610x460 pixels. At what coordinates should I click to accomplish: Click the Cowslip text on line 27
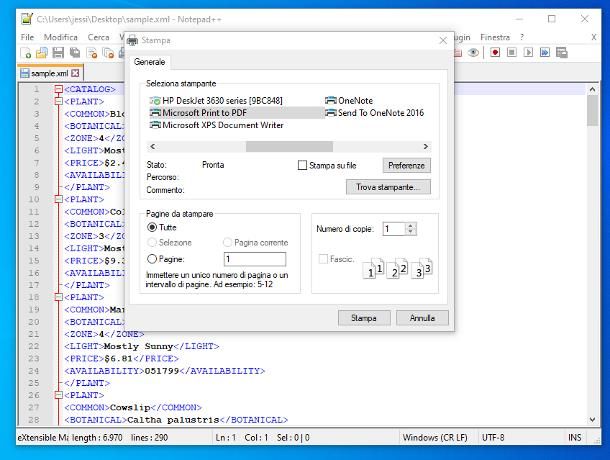(x=130, y=407)
